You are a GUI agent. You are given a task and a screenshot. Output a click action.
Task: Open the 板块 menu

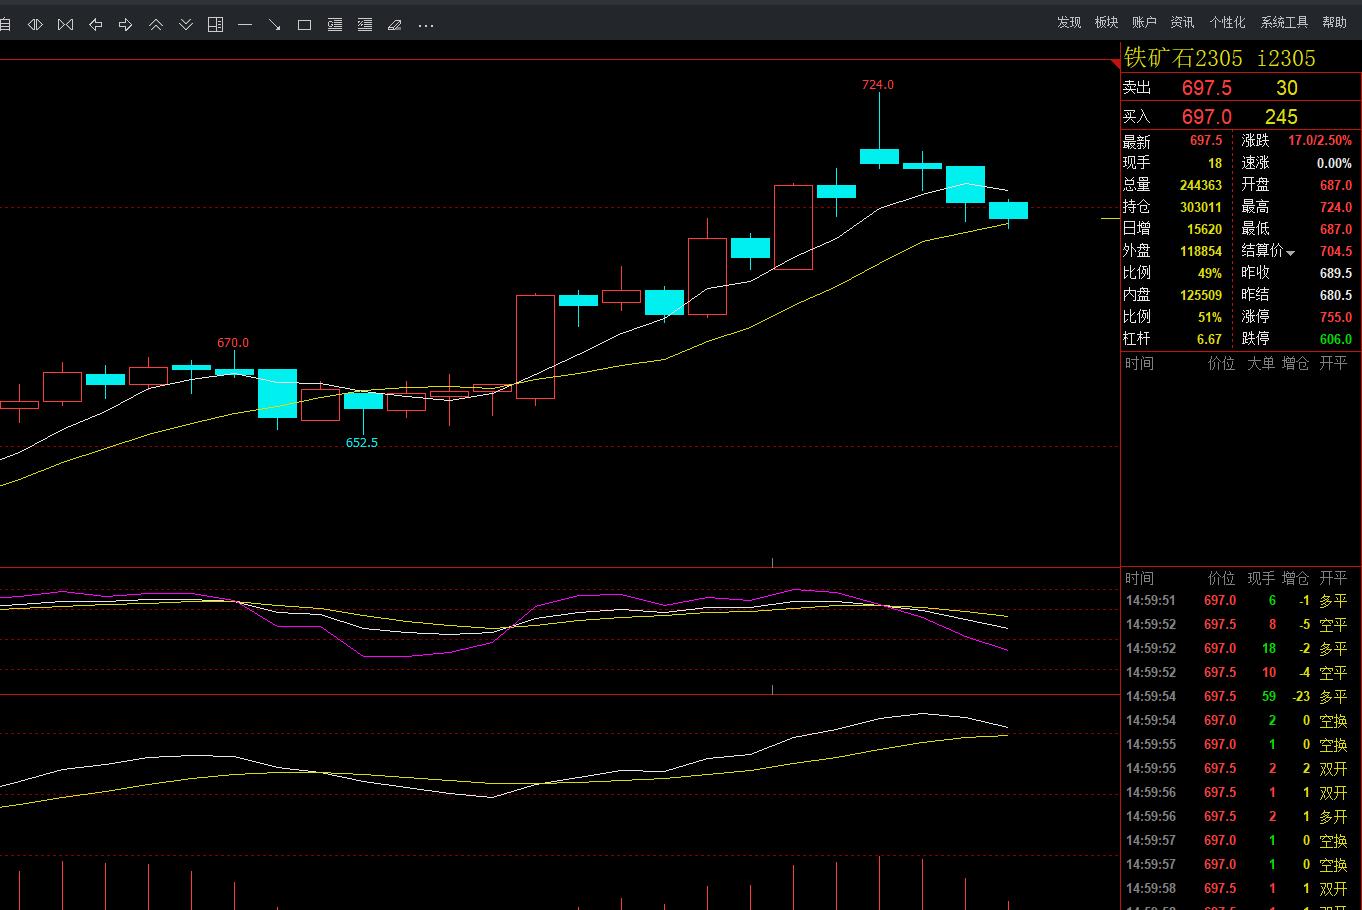pos(1106,22)
